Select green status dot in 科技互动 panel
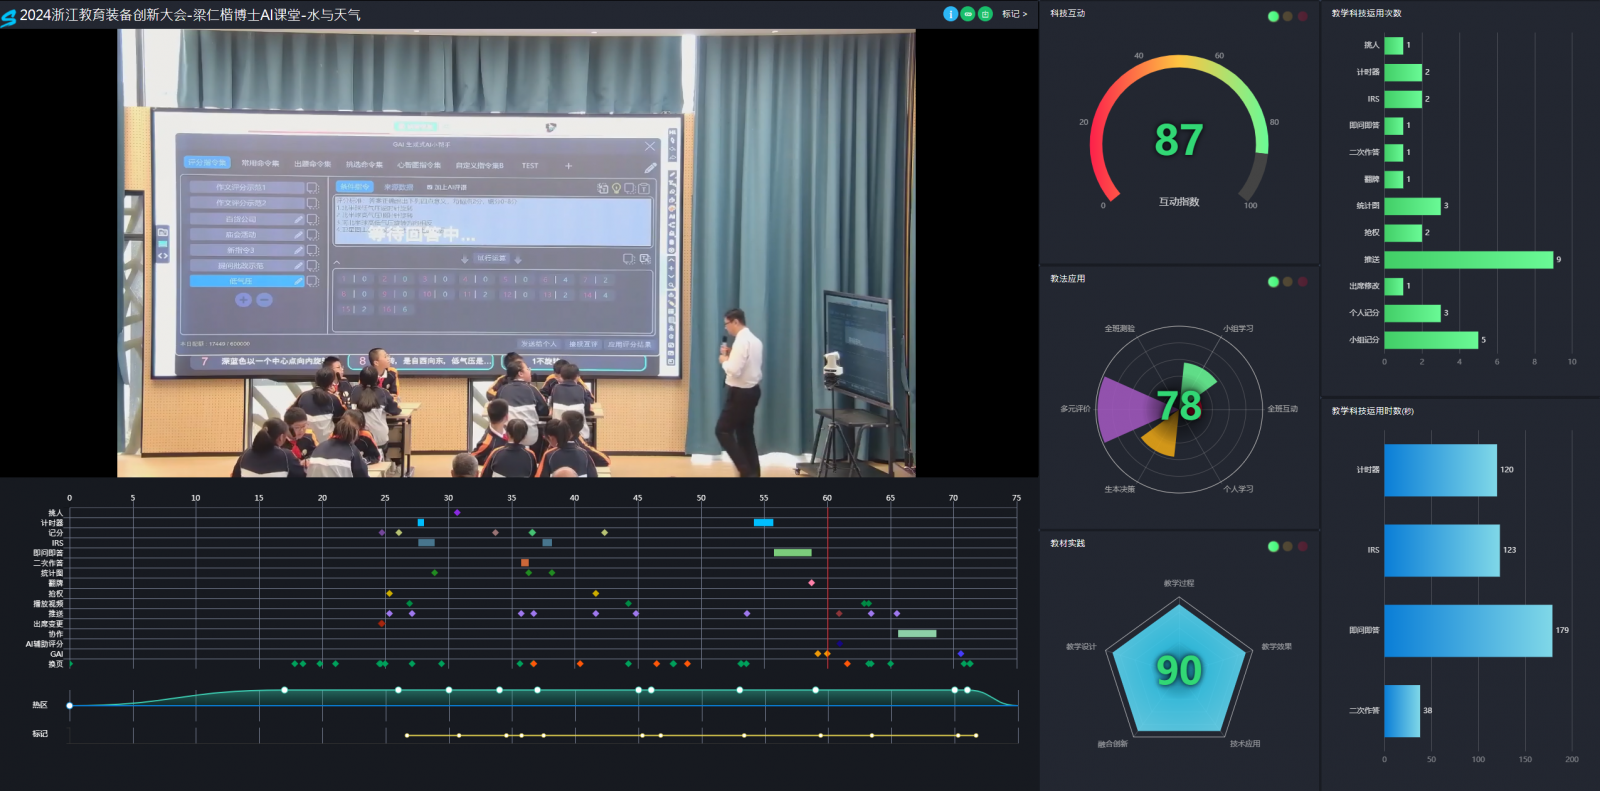The height and width of the screenshot is (791, 1600). click(x=1273, y=17)
